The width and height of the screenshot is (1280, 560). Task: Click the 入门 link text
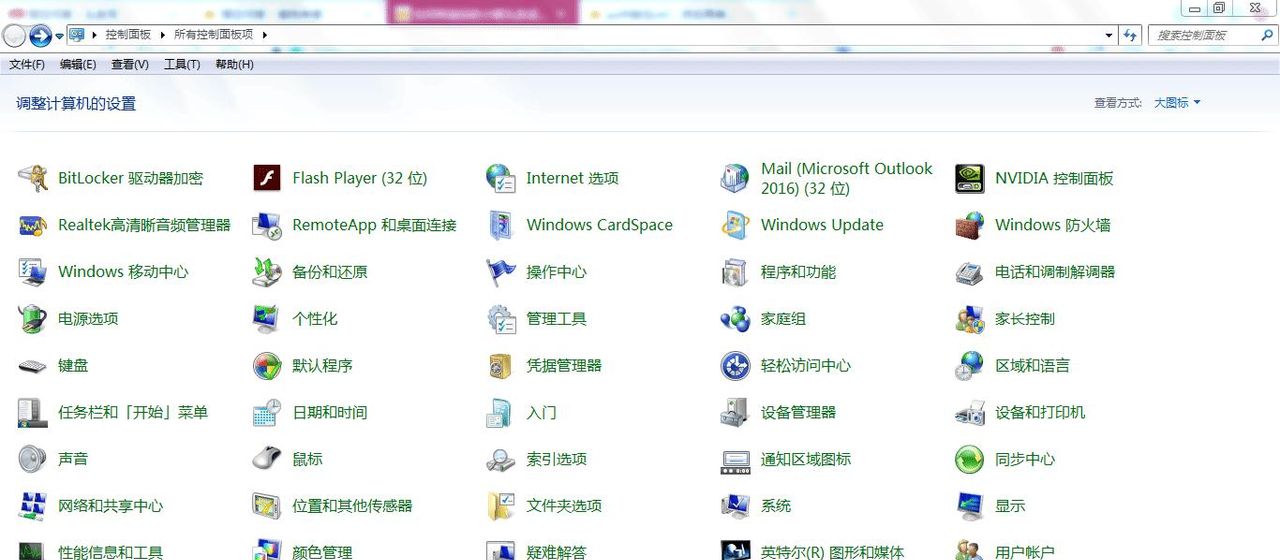(x=541, y=413)
